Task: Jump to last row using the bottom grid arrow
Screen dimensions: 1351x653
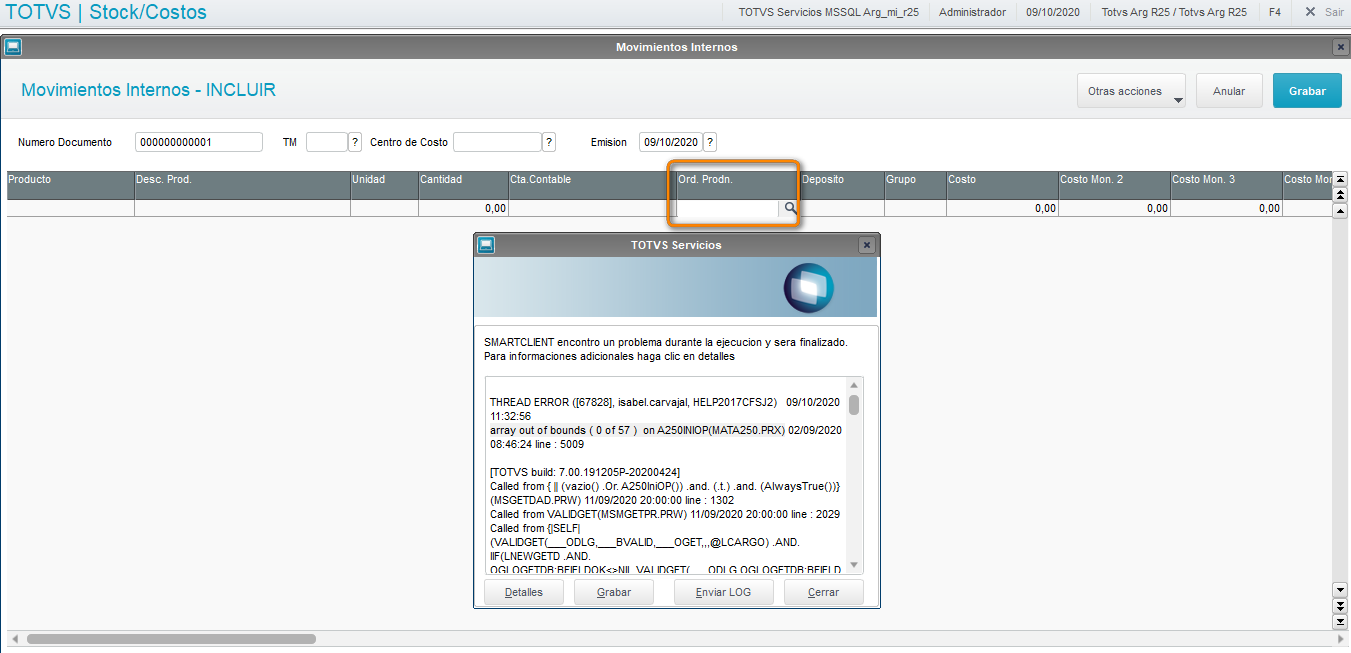Action: tap(1341, 621)
